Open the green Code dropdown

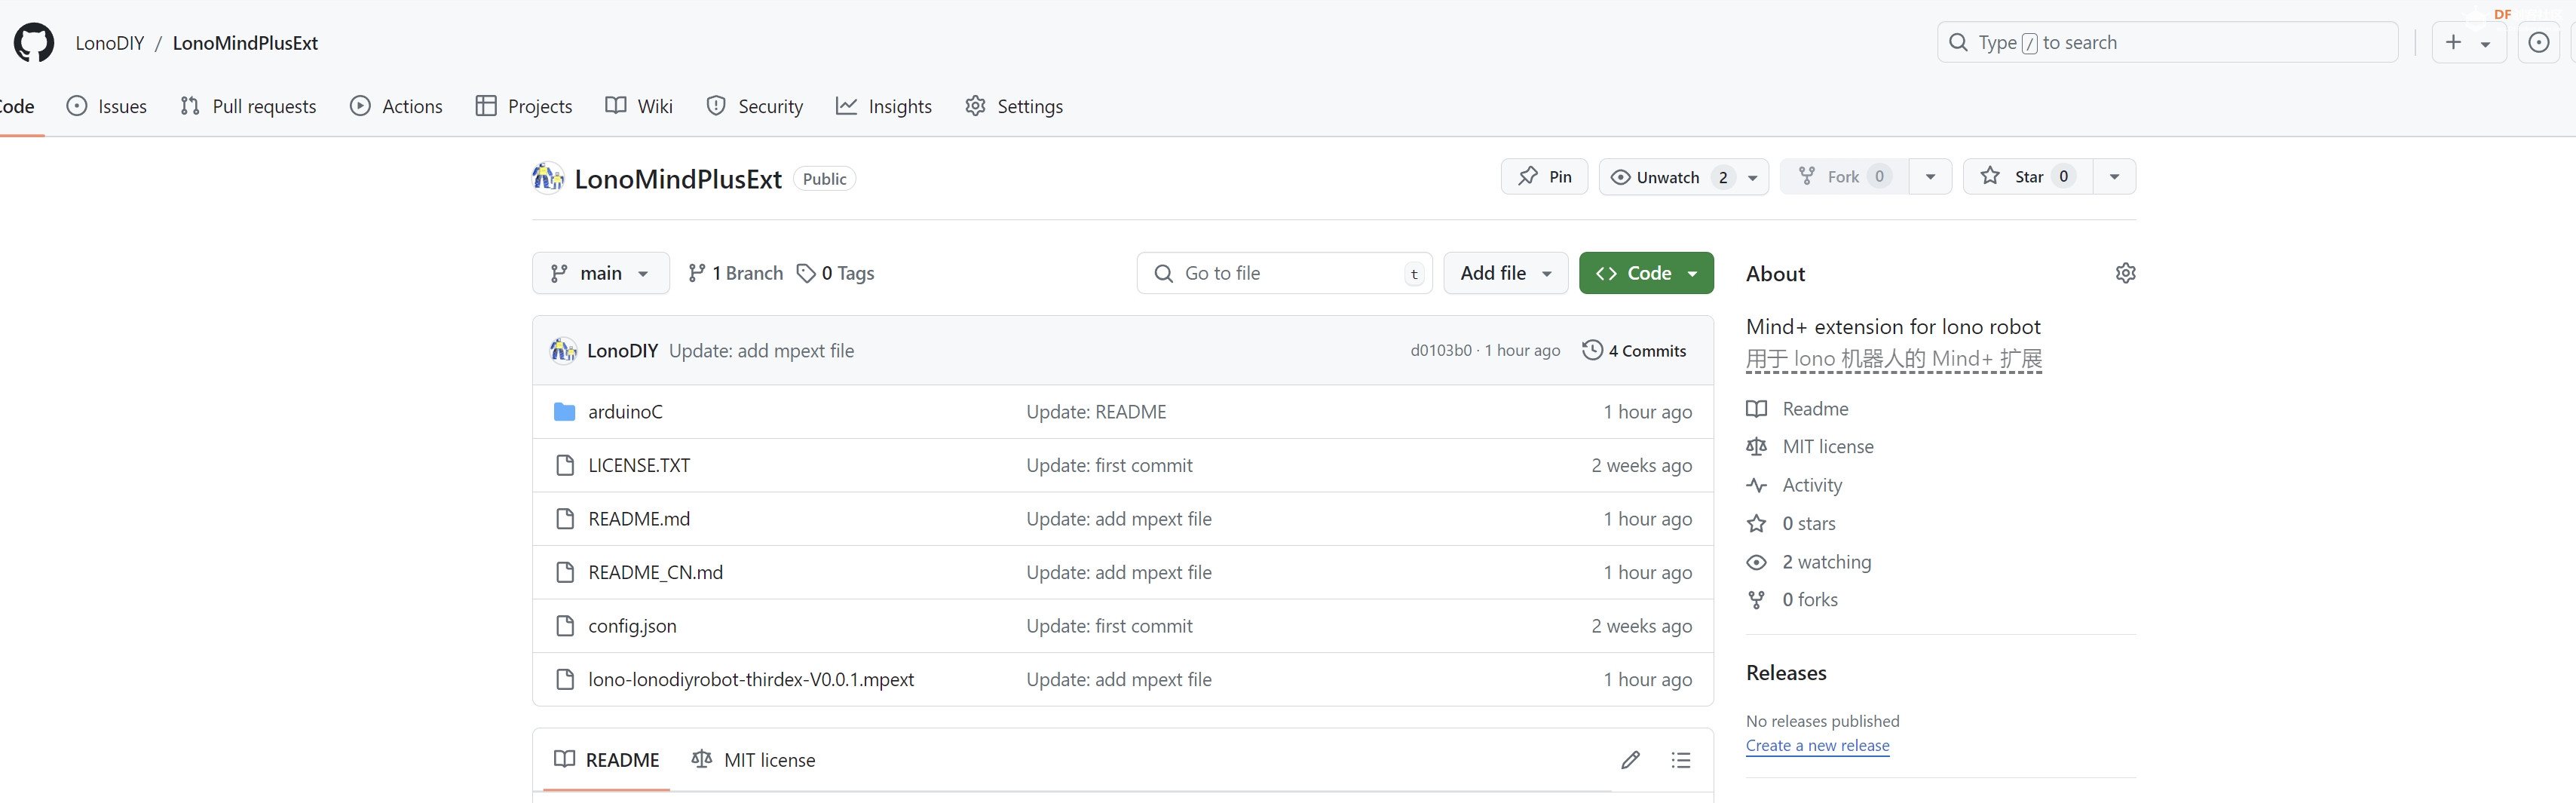coord(1646,273)
